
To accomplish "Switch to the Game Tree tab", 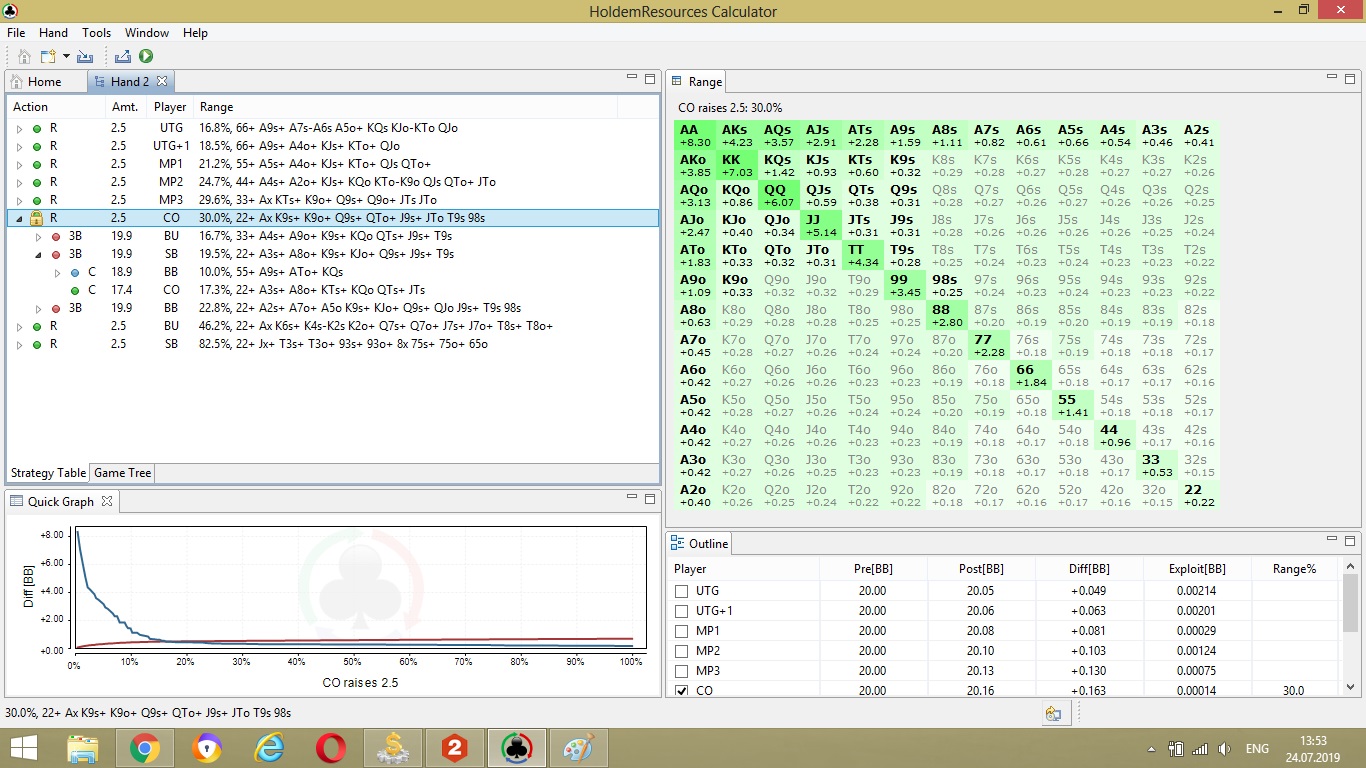I will [x=123, y=473].
